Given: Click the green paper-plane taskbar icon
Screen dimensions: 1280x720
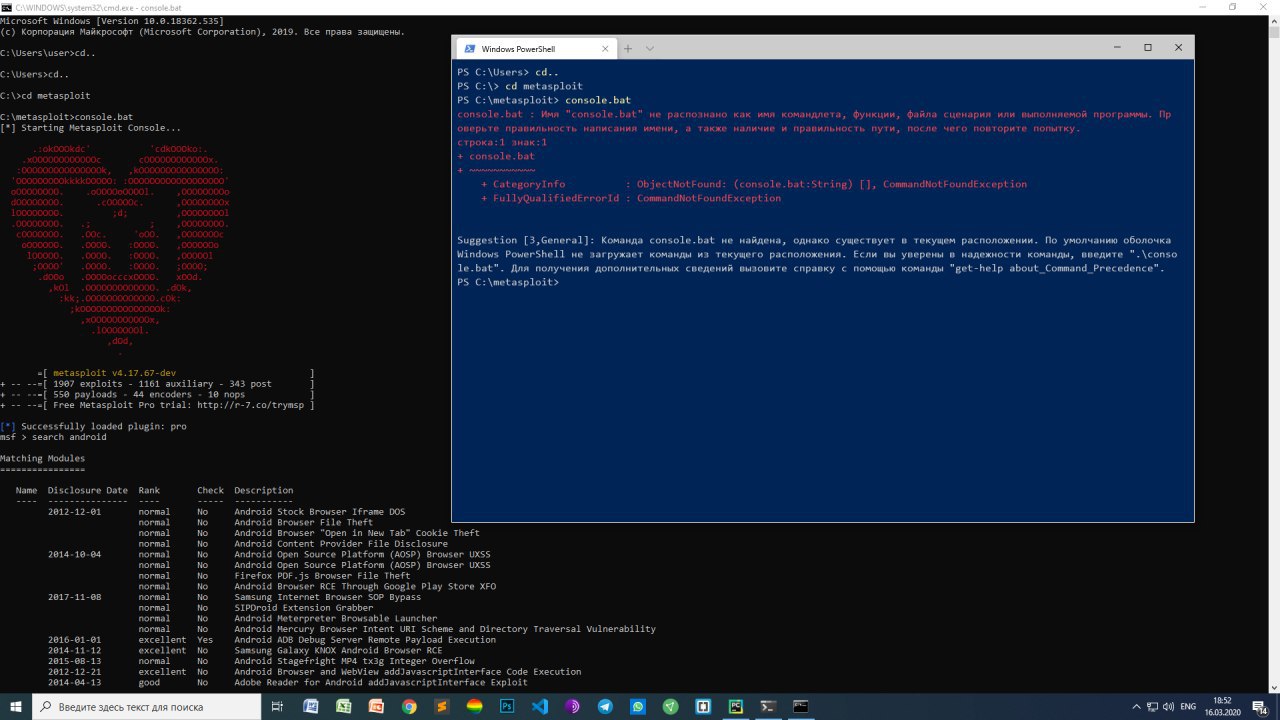Looking at the screenshot, I should [671, 706].
